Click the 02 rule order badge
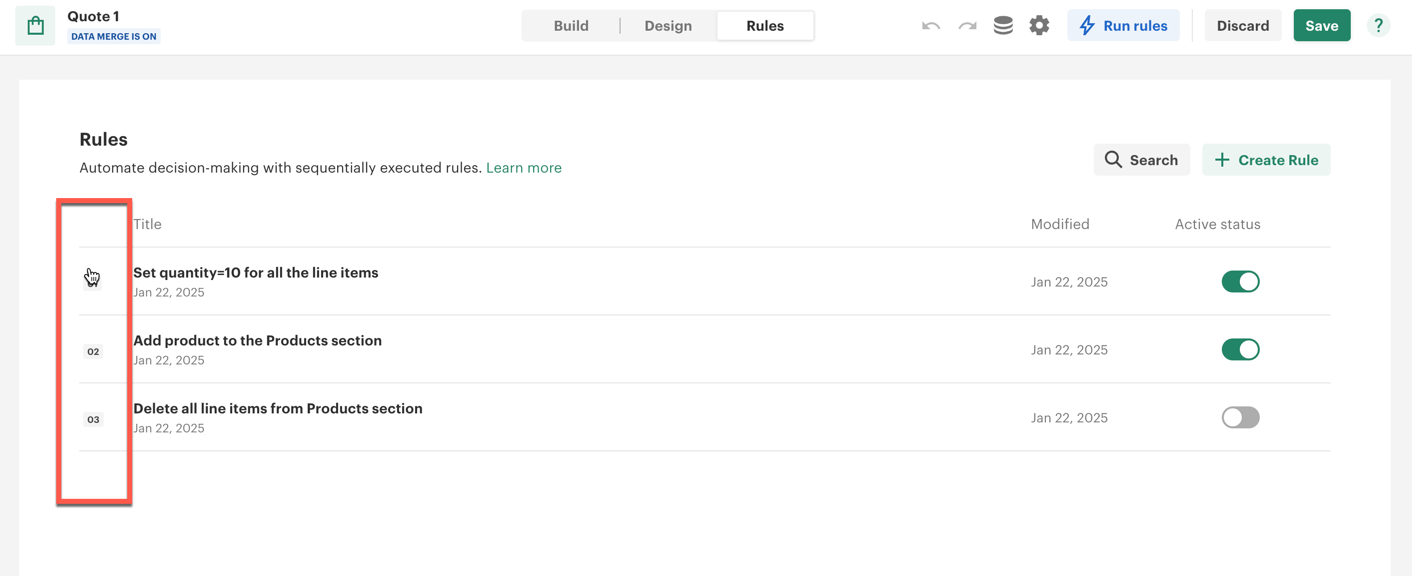This screenshot has height=576, width=1412. tap(93, 352)
